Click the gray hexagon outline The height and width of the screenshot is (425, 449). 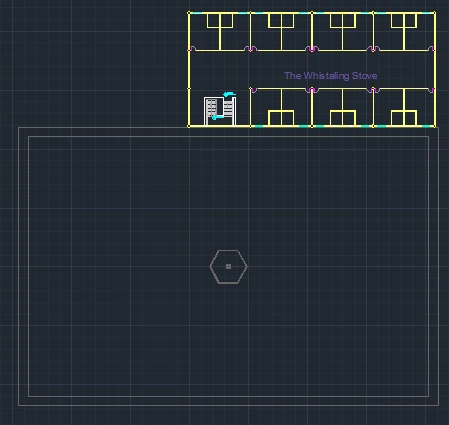228,267
